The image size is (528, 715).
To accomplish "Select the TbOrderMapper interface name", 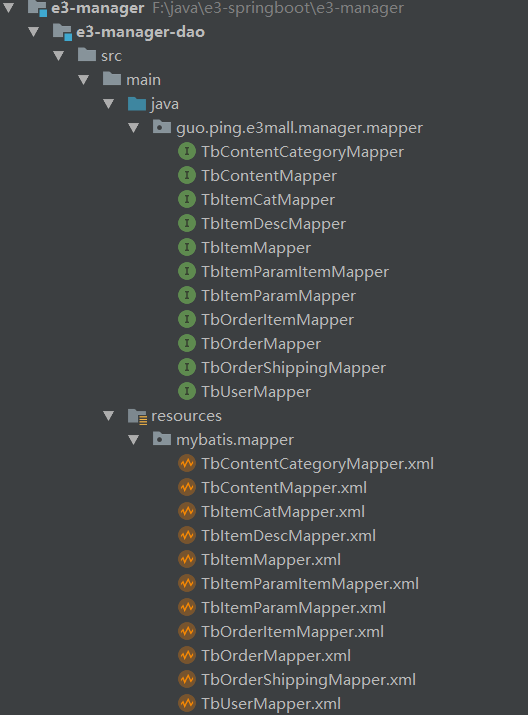I will pos(261,344).
